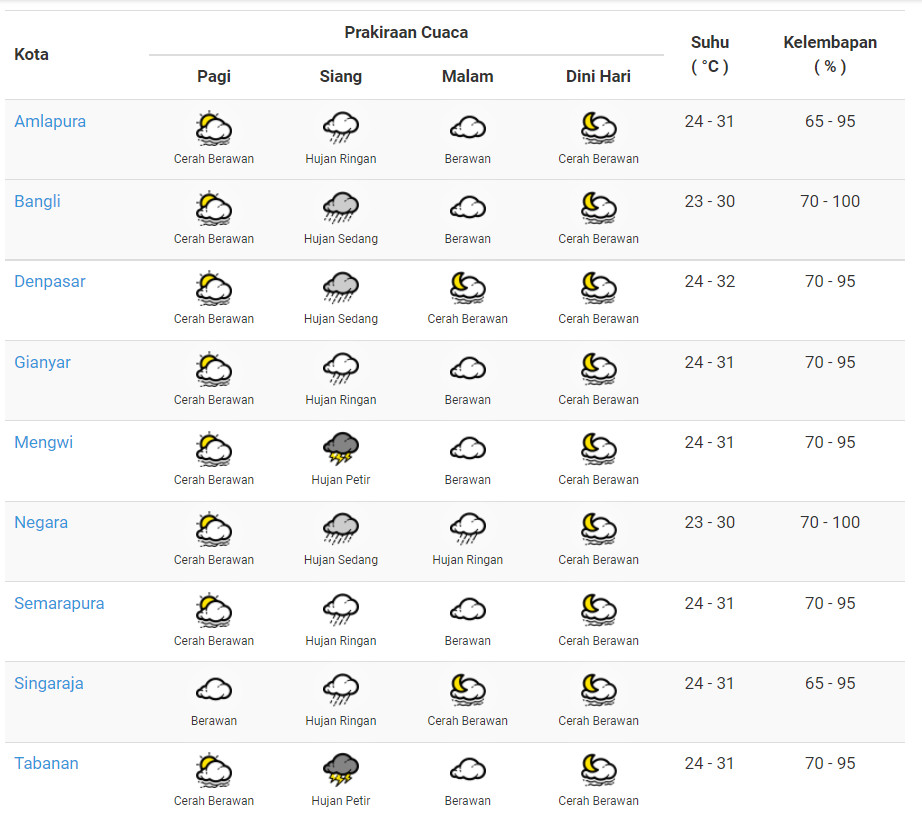922x839 pixels.
Task: Open the Tabanan city link
Action: tap(46, 764)
